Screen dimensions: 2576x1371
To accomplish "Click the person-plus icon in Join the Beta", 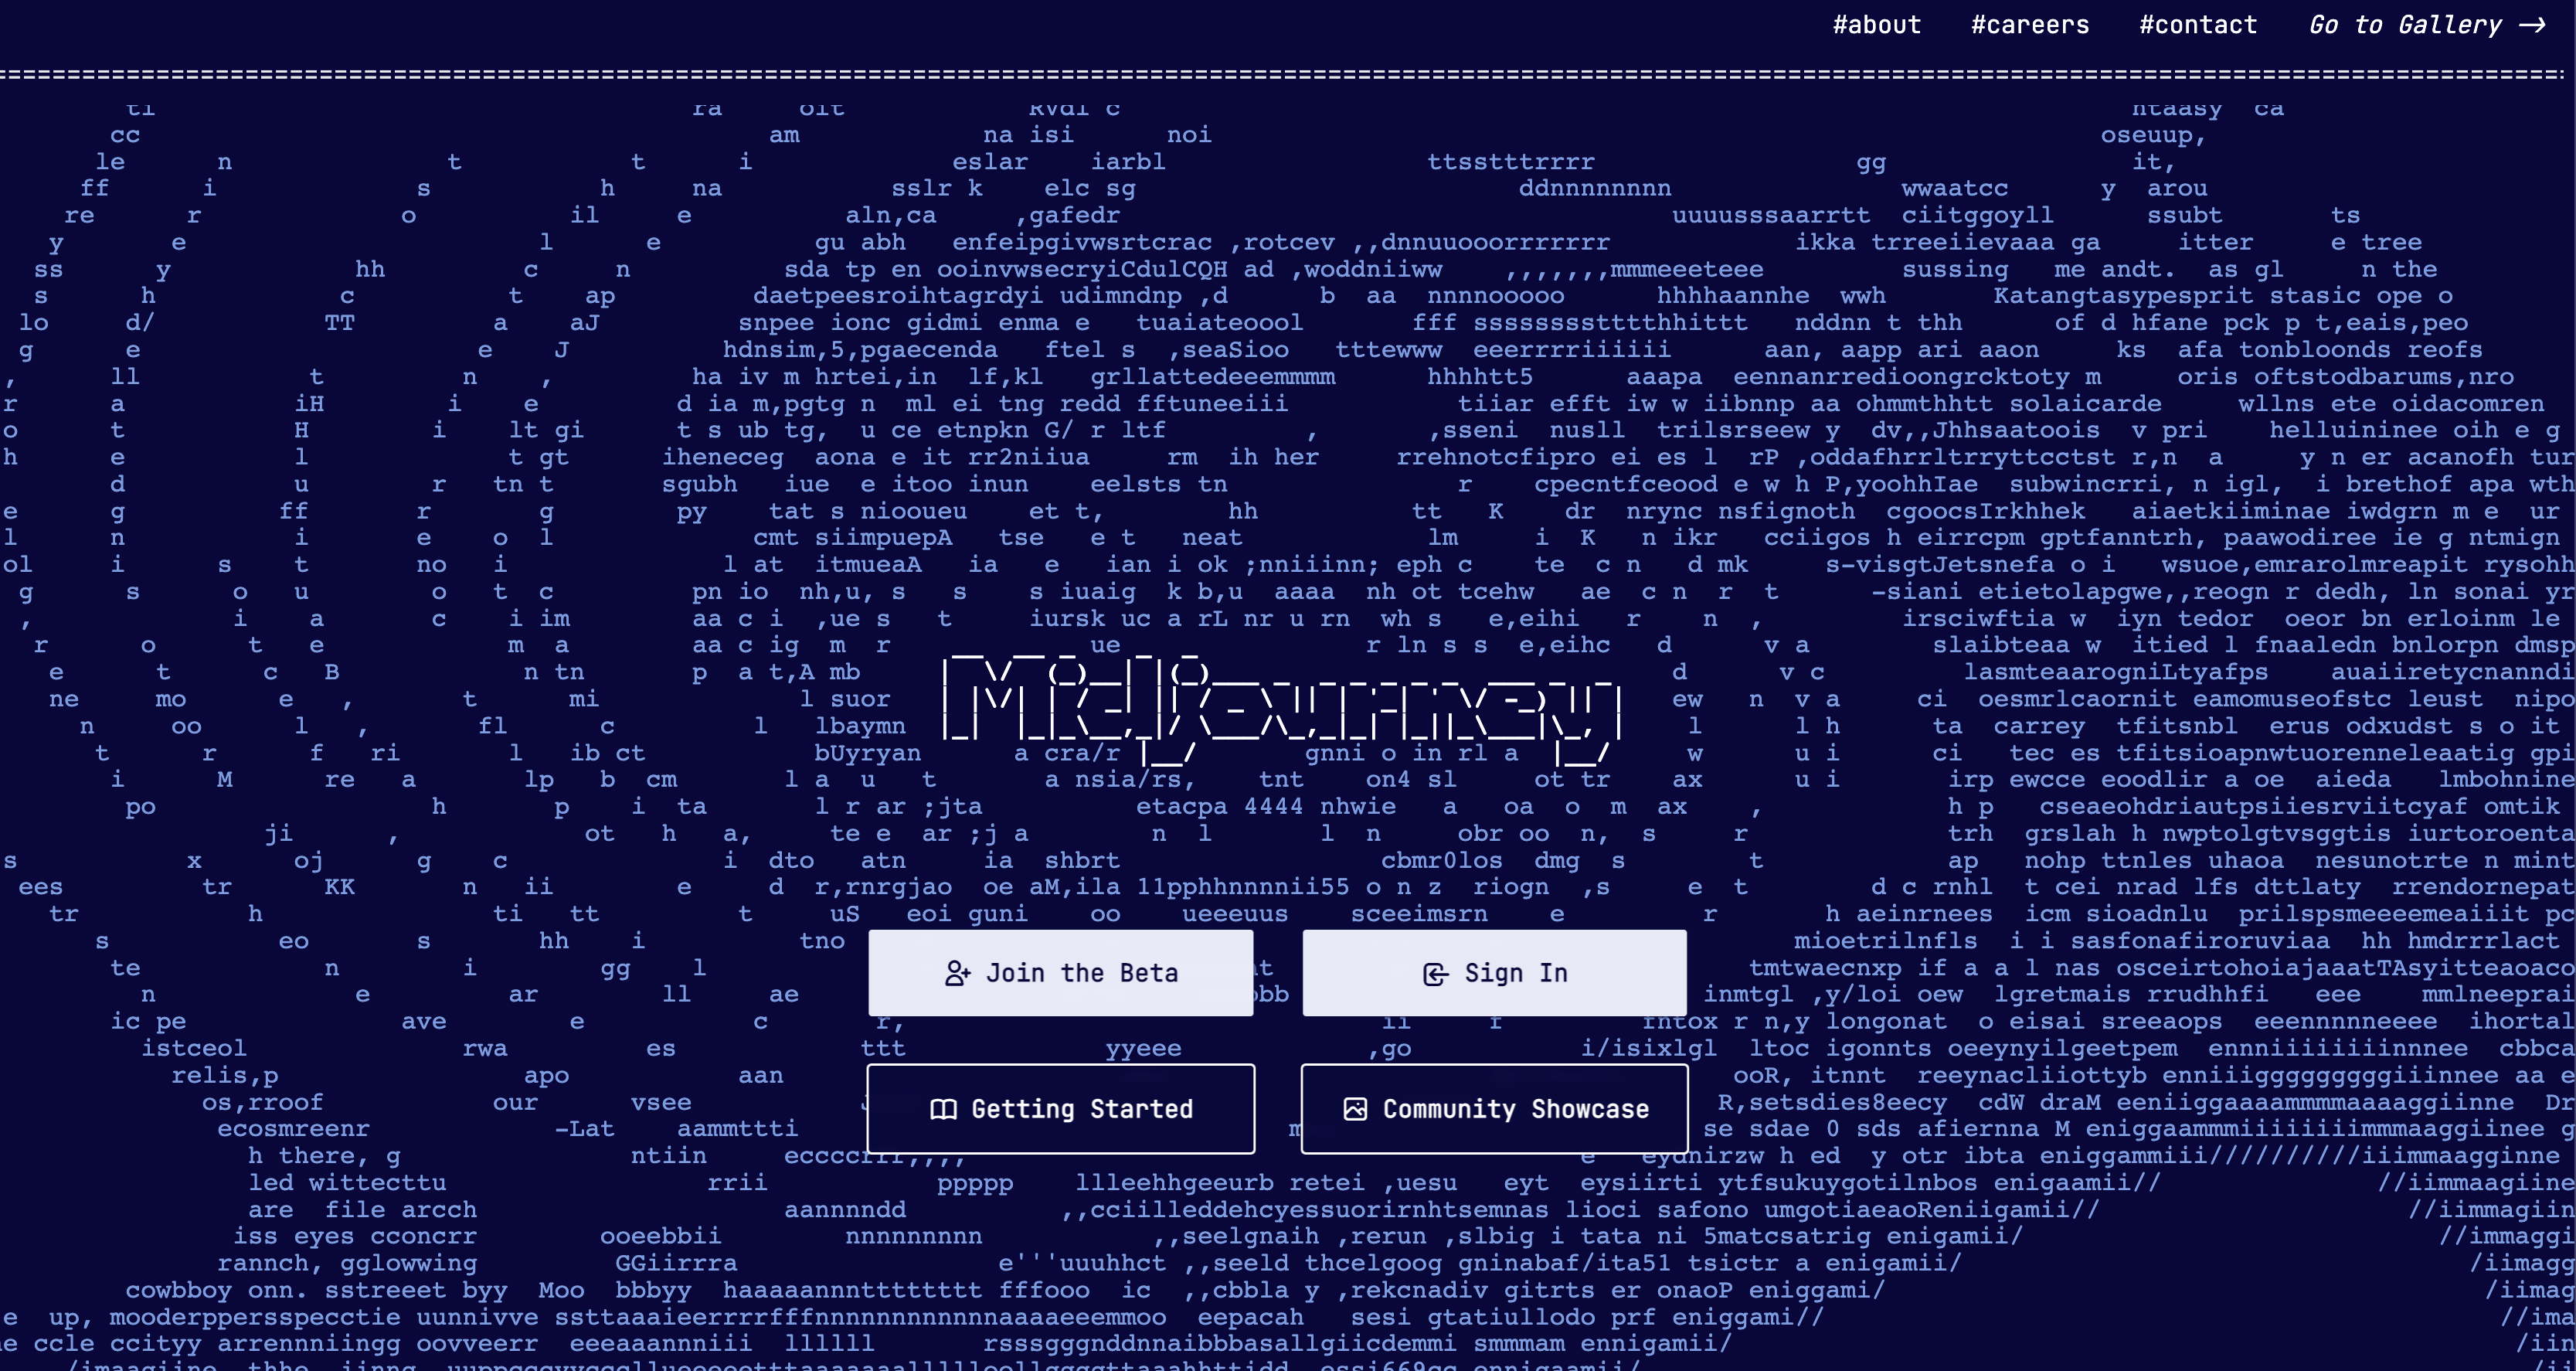I will click(x=957, y=973).
